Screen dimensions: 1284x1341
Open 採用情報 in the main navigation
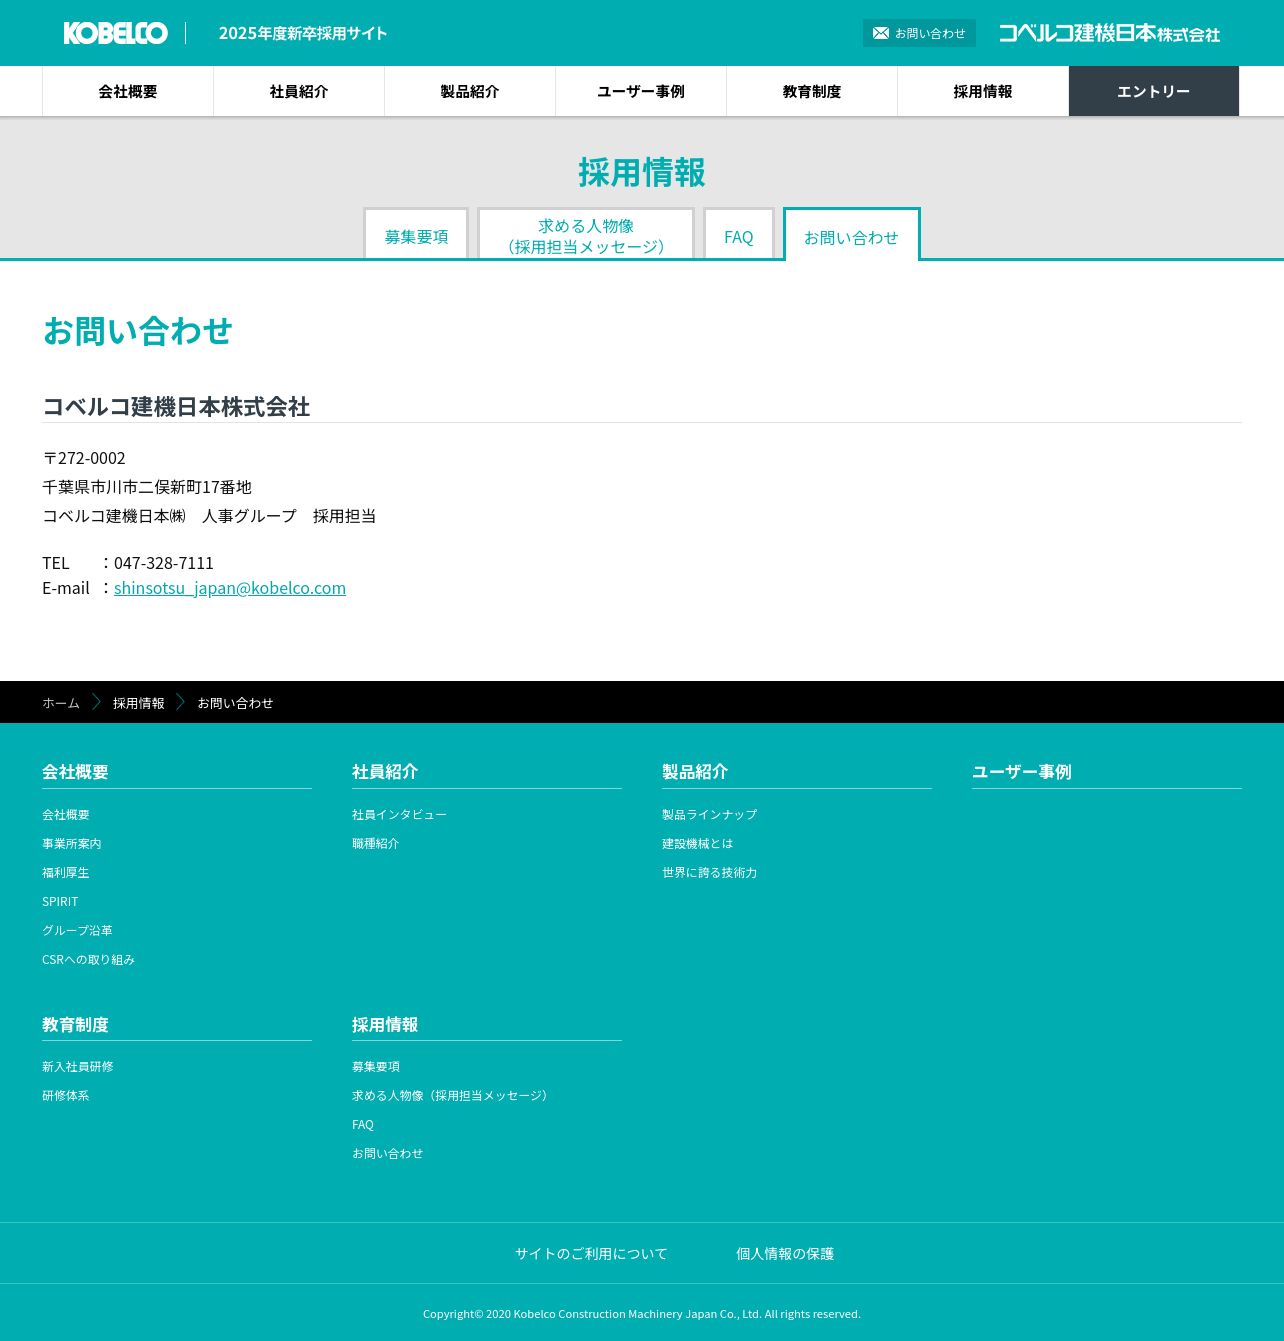[x=983, y=91]
